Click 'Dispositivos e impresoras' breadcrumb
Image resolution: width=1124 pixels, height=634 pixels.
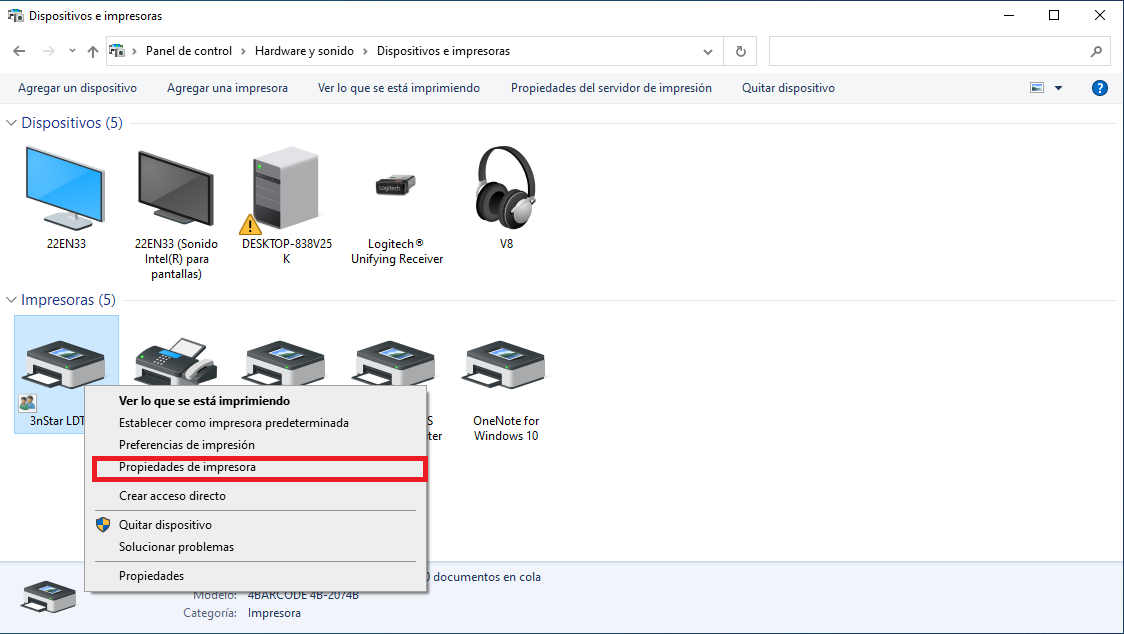coord(444,51)
